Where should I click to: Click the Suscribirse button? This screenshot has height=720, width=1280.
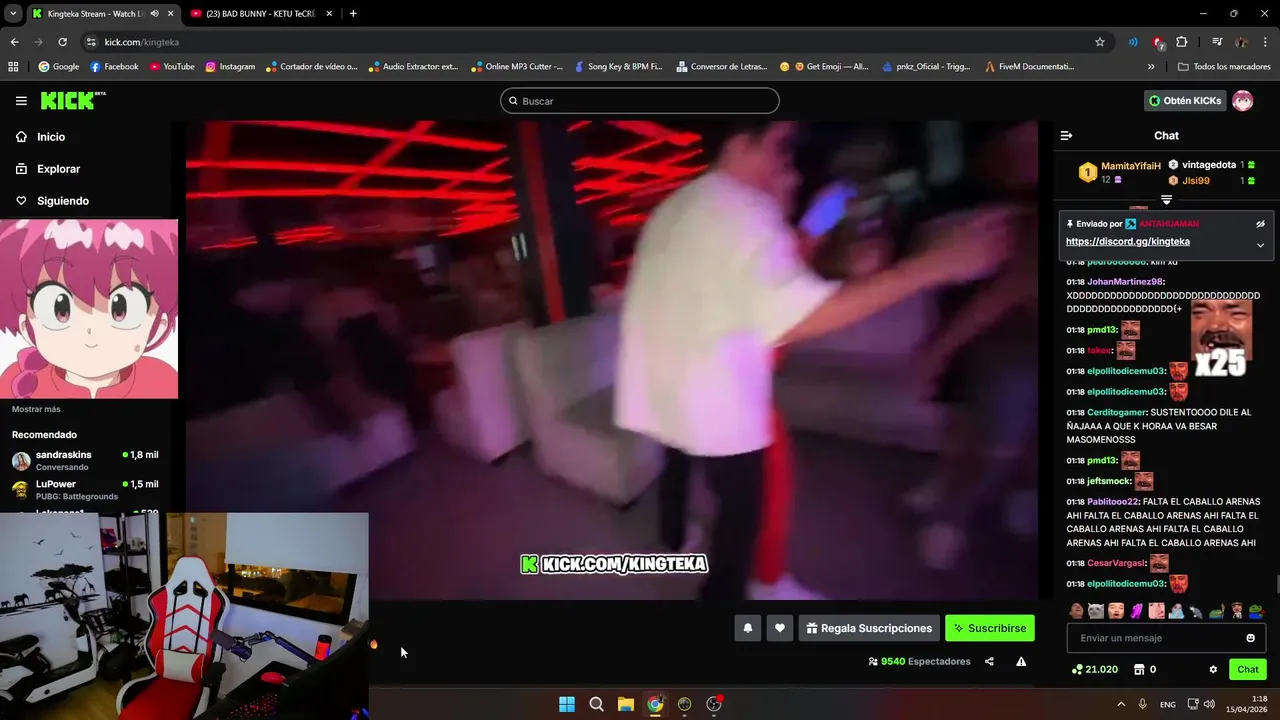coord(990,628)
